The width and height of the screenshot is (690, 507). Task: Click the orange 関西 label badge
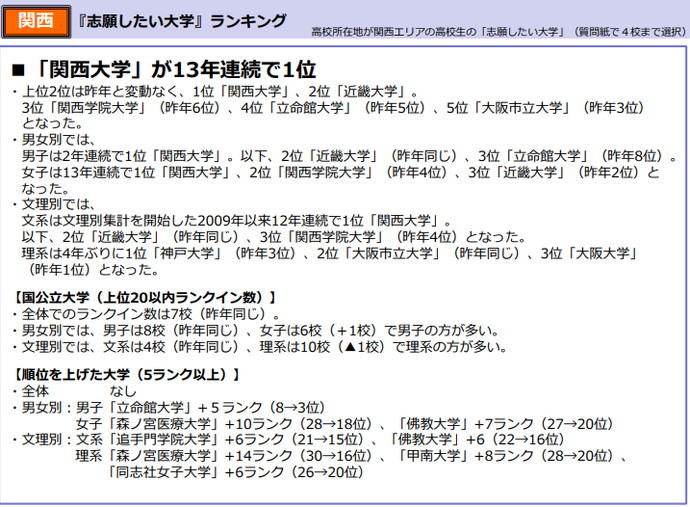36,21
